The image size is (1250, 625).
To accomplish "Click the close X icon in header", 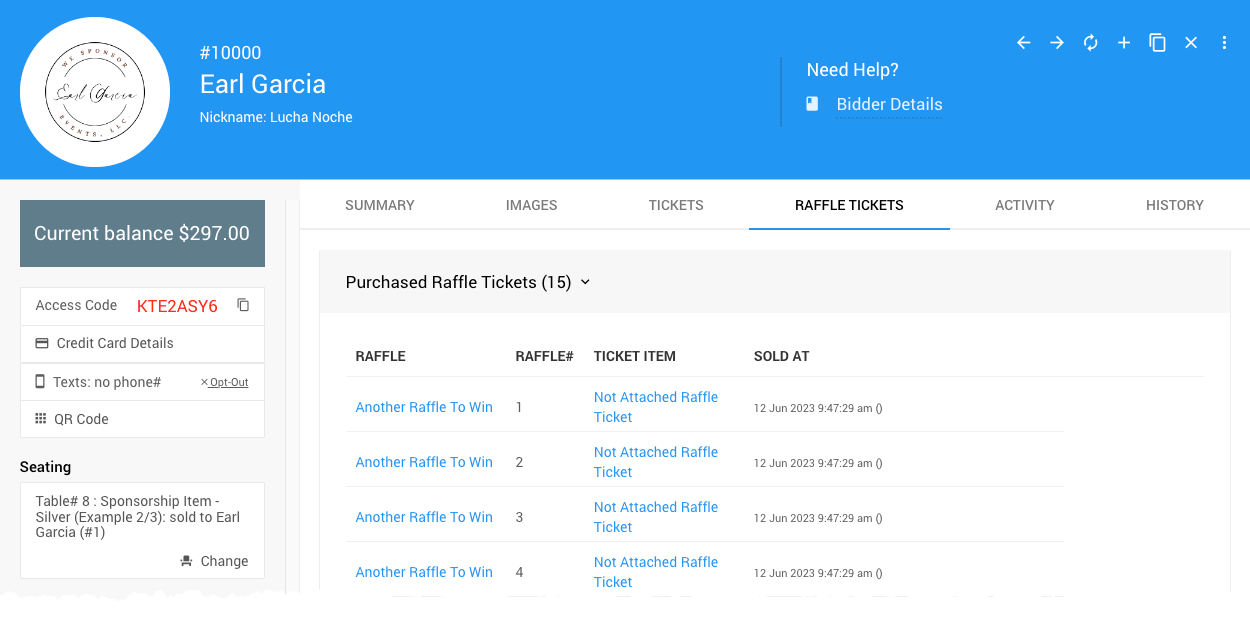I will point(1191,43).
